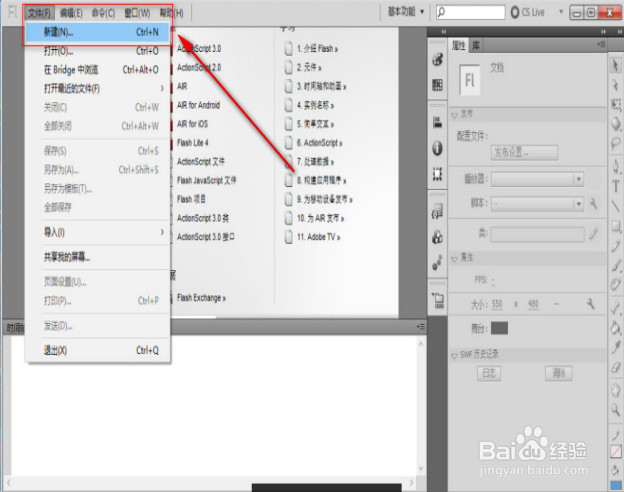Image resolution: width=624 pixels, height=492 pixels.
Task: Open the 基本功能 workspace dropdown
Action: (x=406, y=12)
